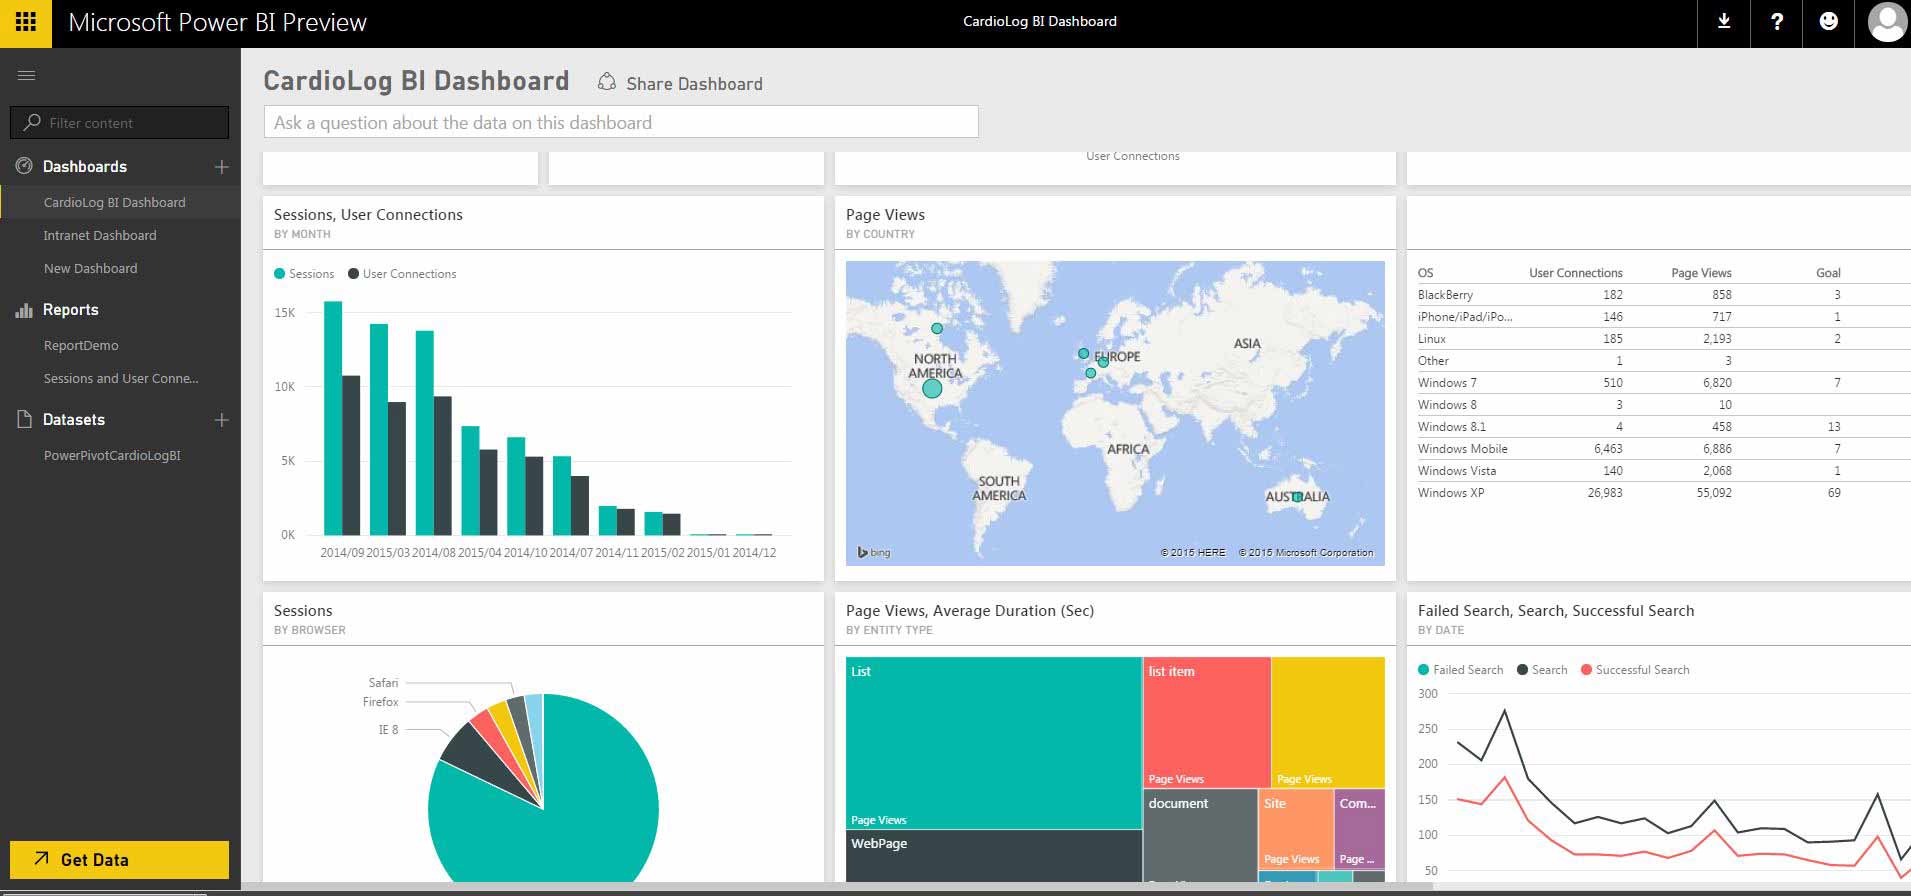The width and height of the screenshot is (1911, 896).
Task: Click the download icon in the top bar
Action: pos(1724,22)
